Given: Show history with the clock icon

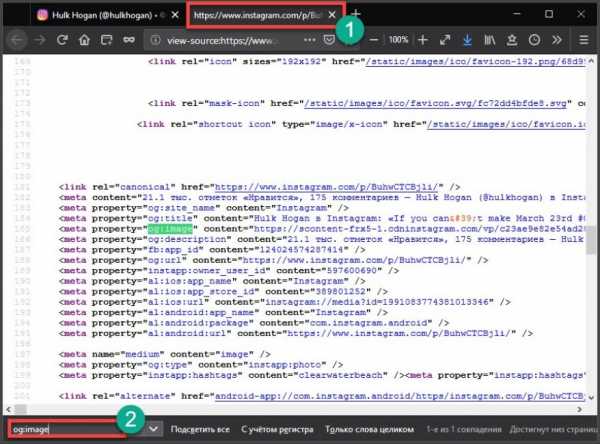Looking at the screenshot, I should click(534, 40).
